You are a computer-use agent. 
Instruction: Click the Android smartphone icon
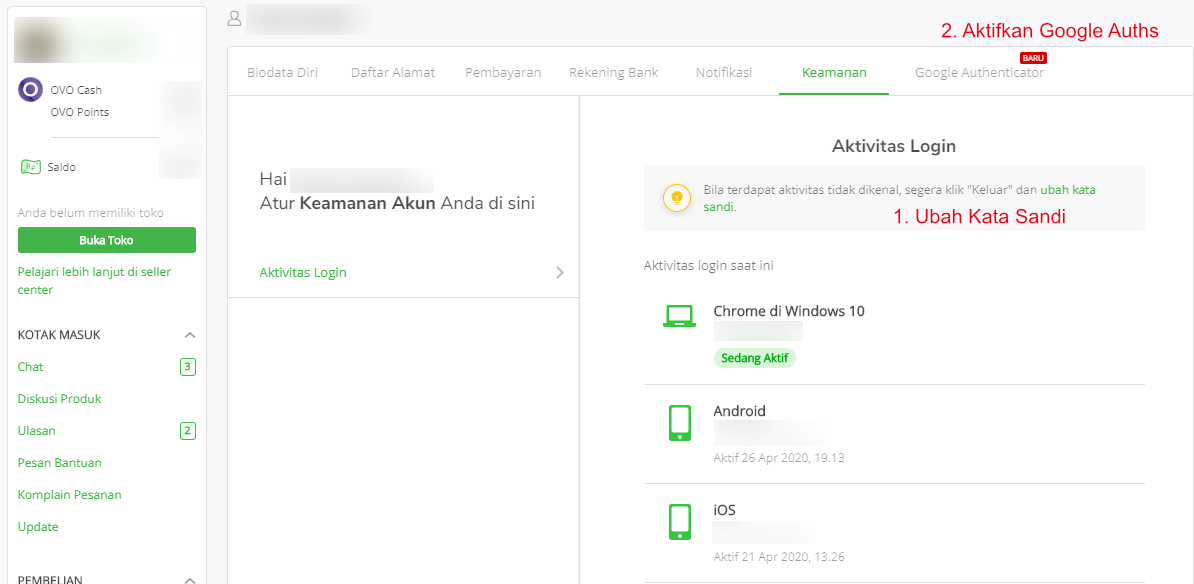tap(680, 422)
